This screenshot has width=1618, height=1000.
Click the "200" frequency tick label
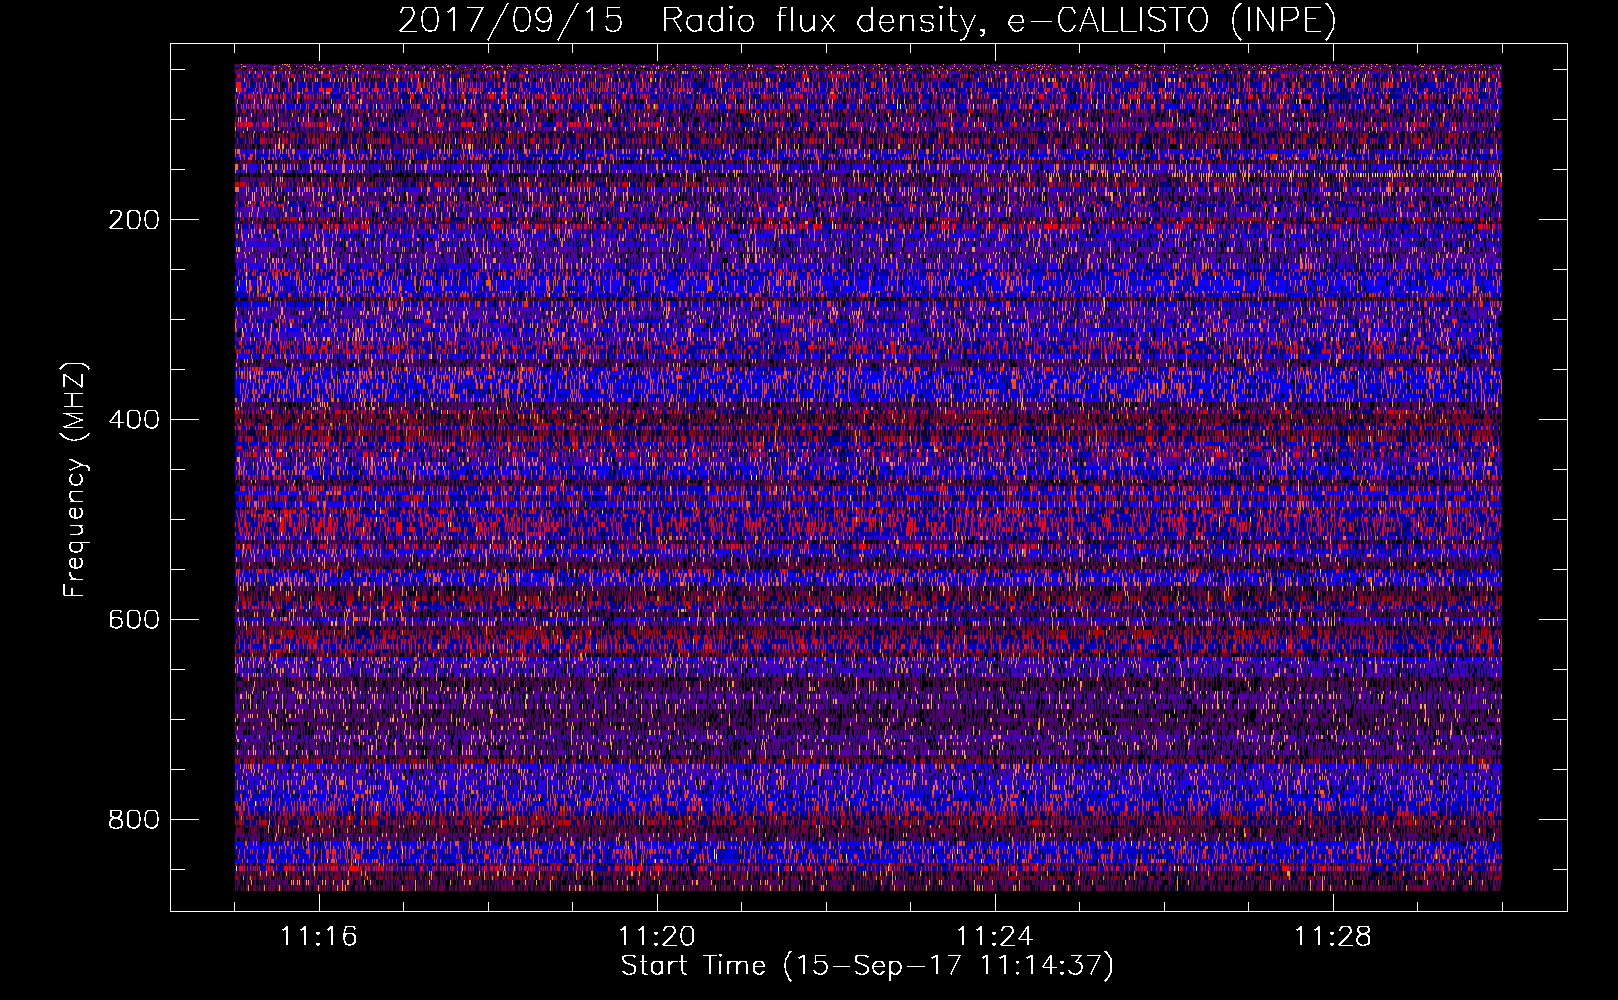point(134,220)
